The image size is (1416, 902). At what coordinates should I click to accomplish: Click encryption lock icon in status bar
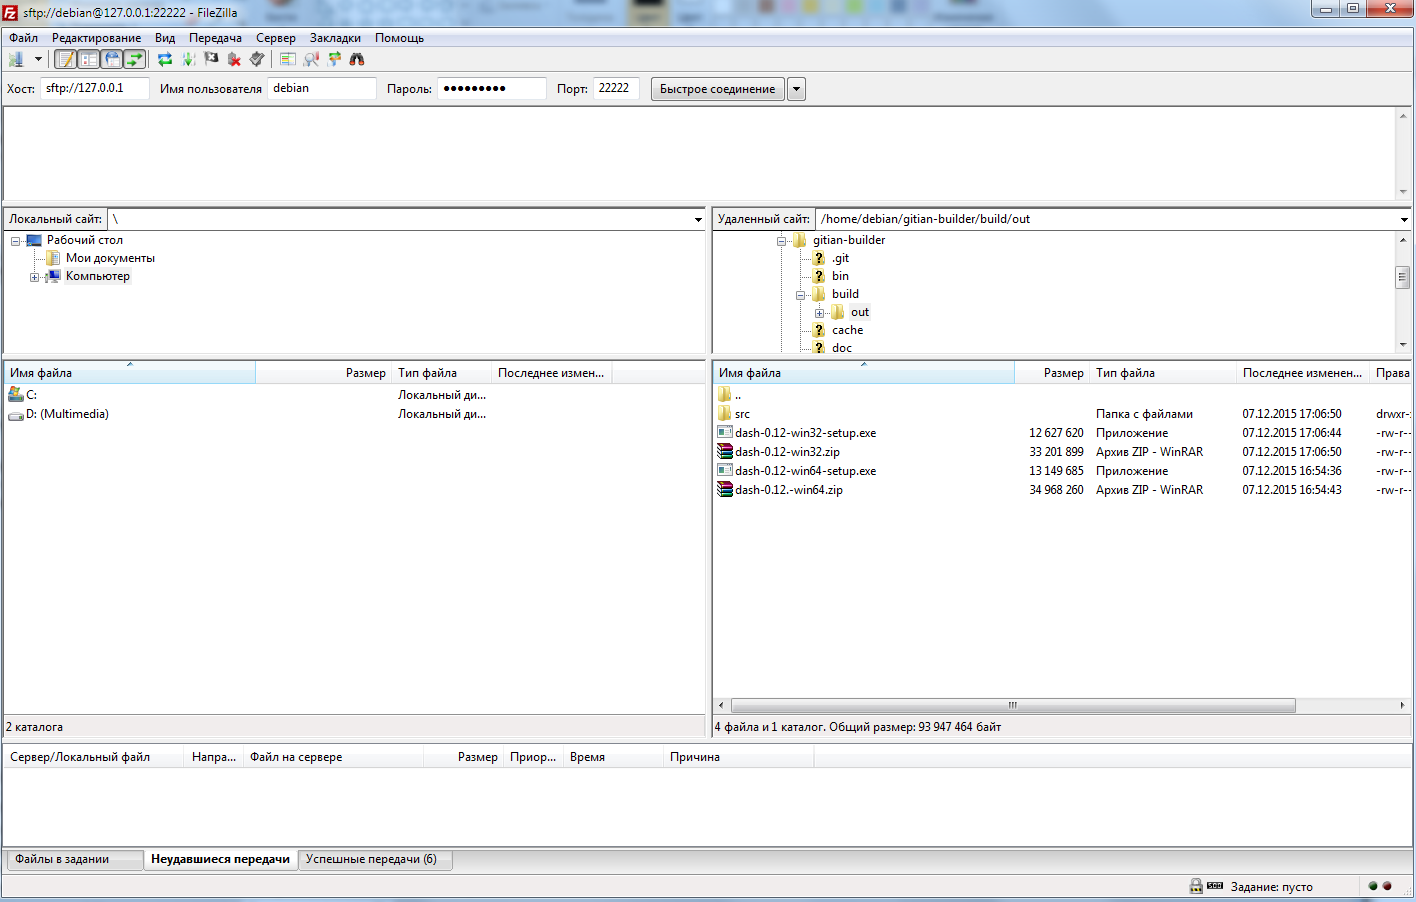coord(1196,886)
